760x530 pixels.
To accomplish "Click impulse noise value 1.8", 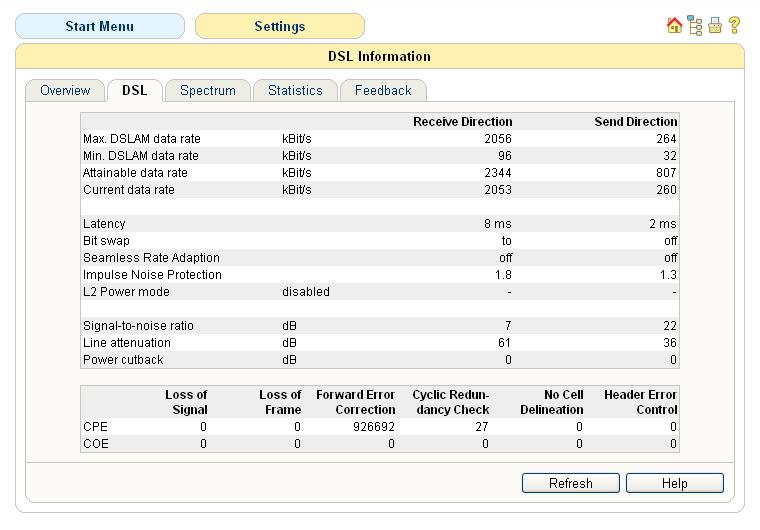I will [x=503, y=274].
